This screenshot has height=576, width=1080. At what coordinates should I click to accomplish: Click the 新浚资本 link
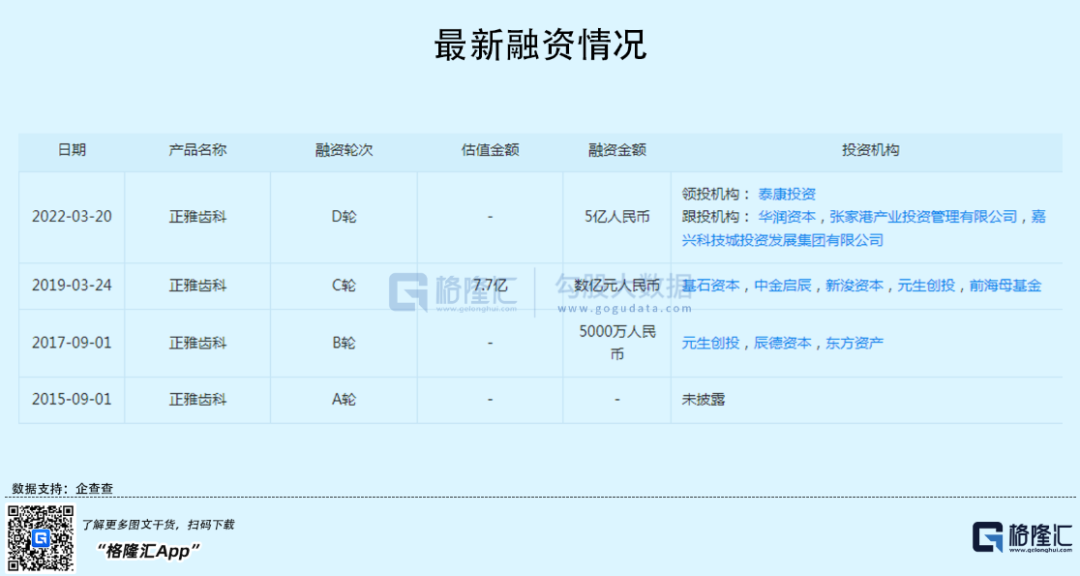coord(854,285)
